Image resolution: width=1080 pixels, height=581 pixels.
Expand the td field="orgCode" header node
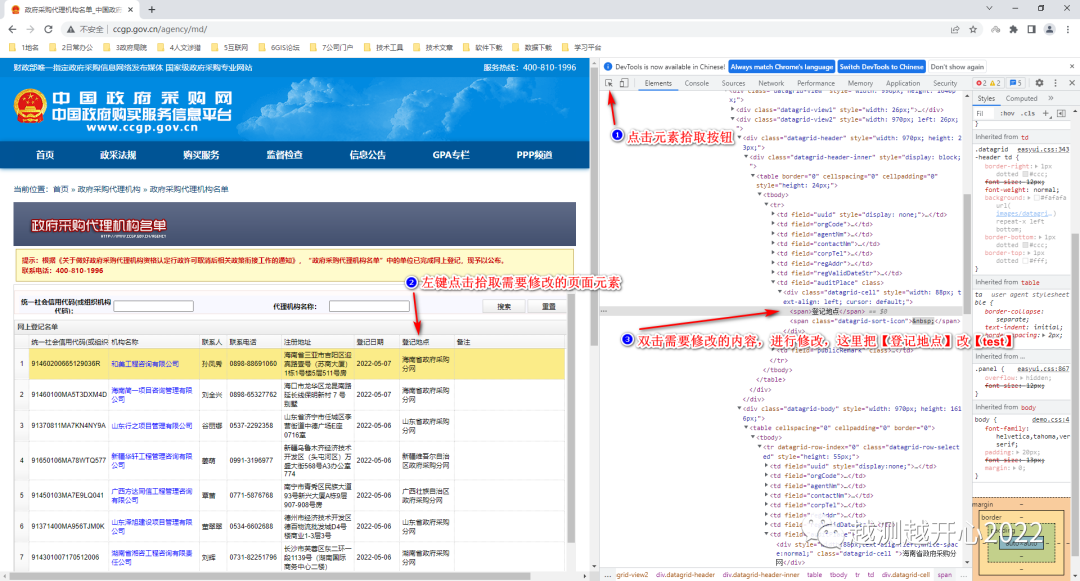click(773, 224)
